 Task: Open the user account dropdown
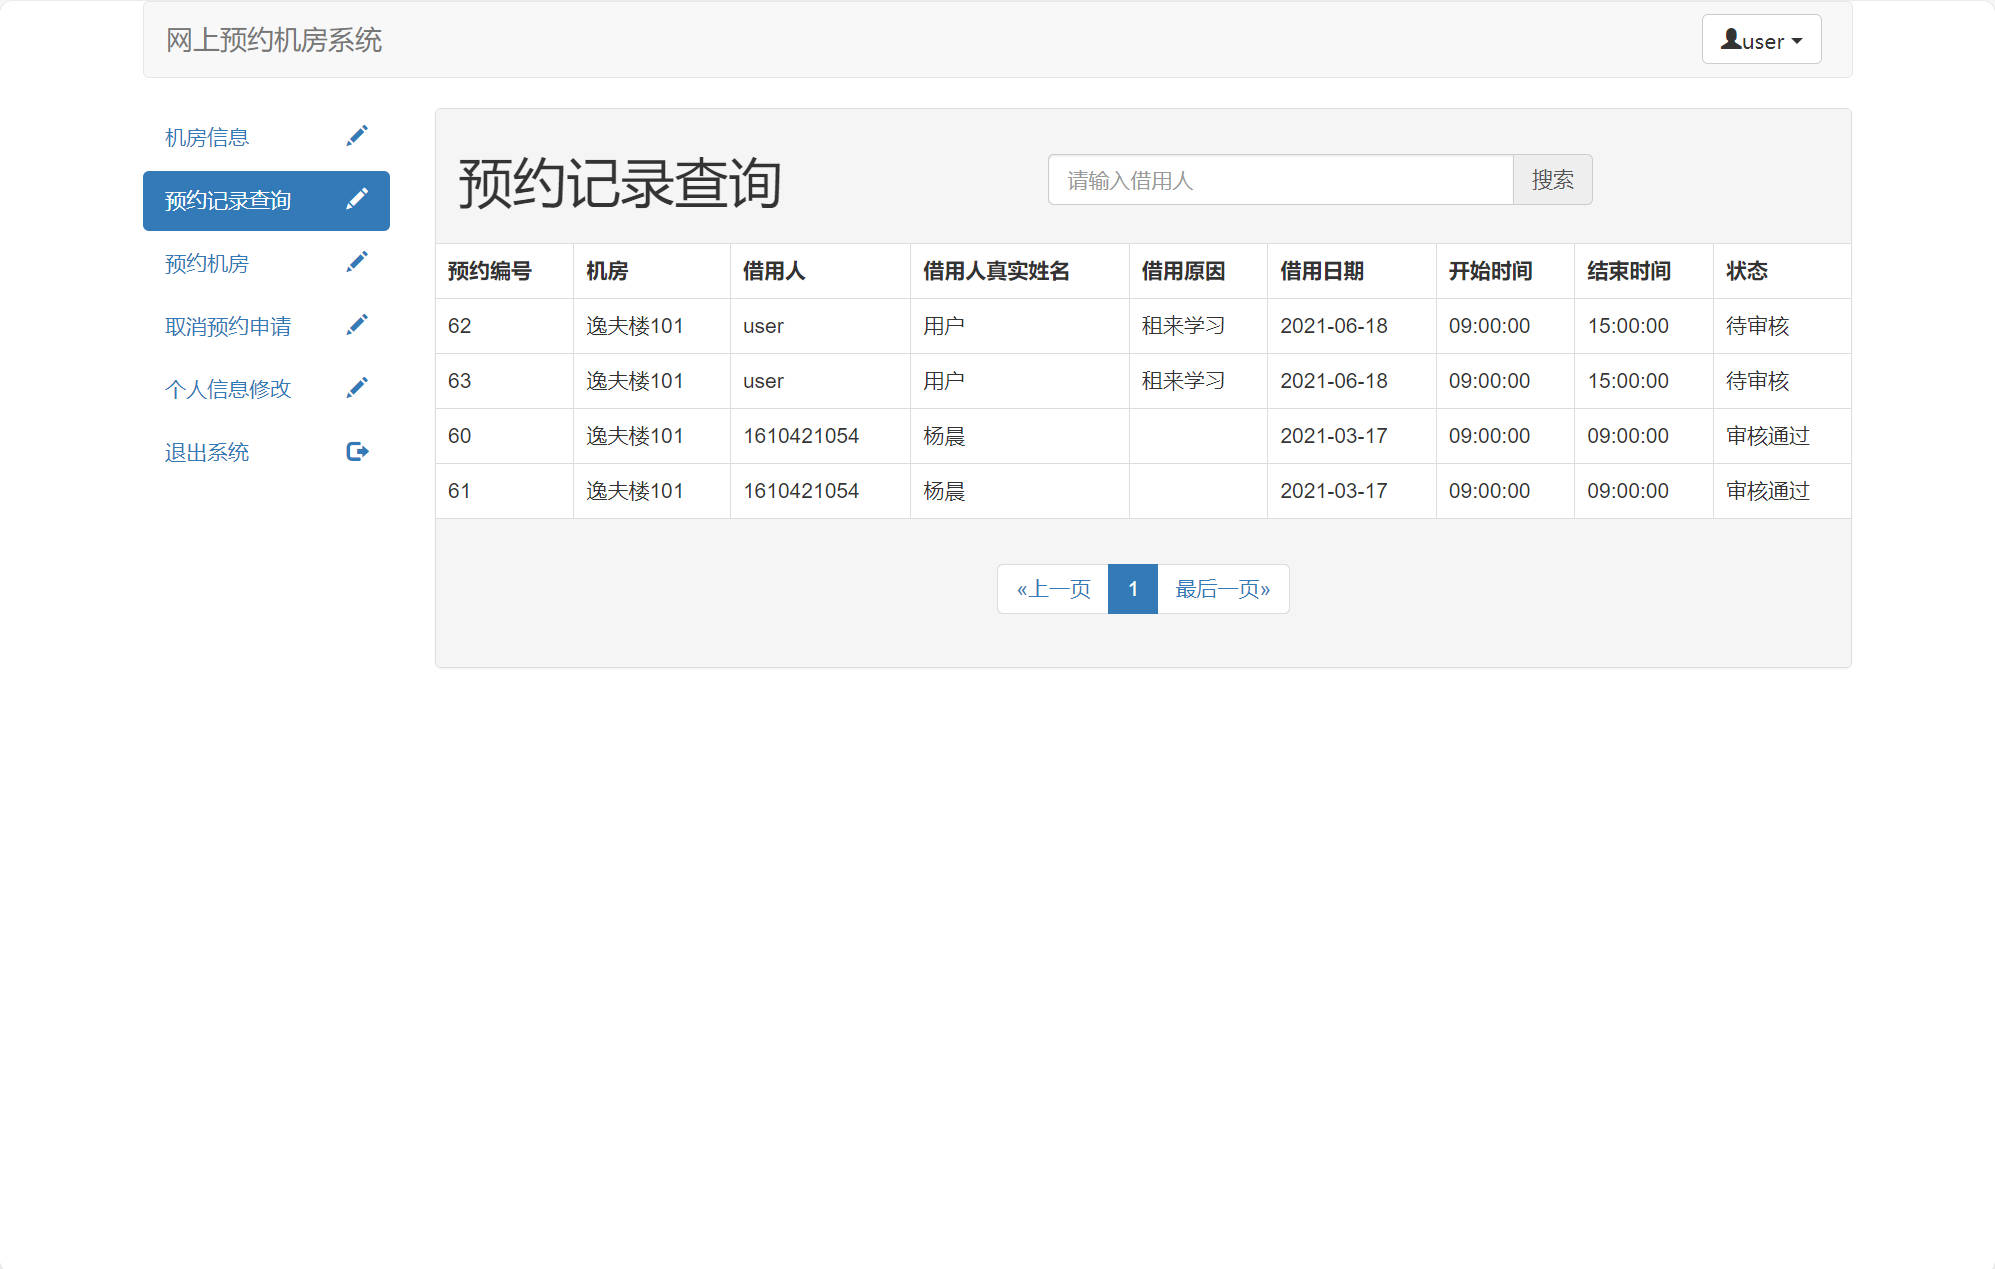pos(1760,40)
